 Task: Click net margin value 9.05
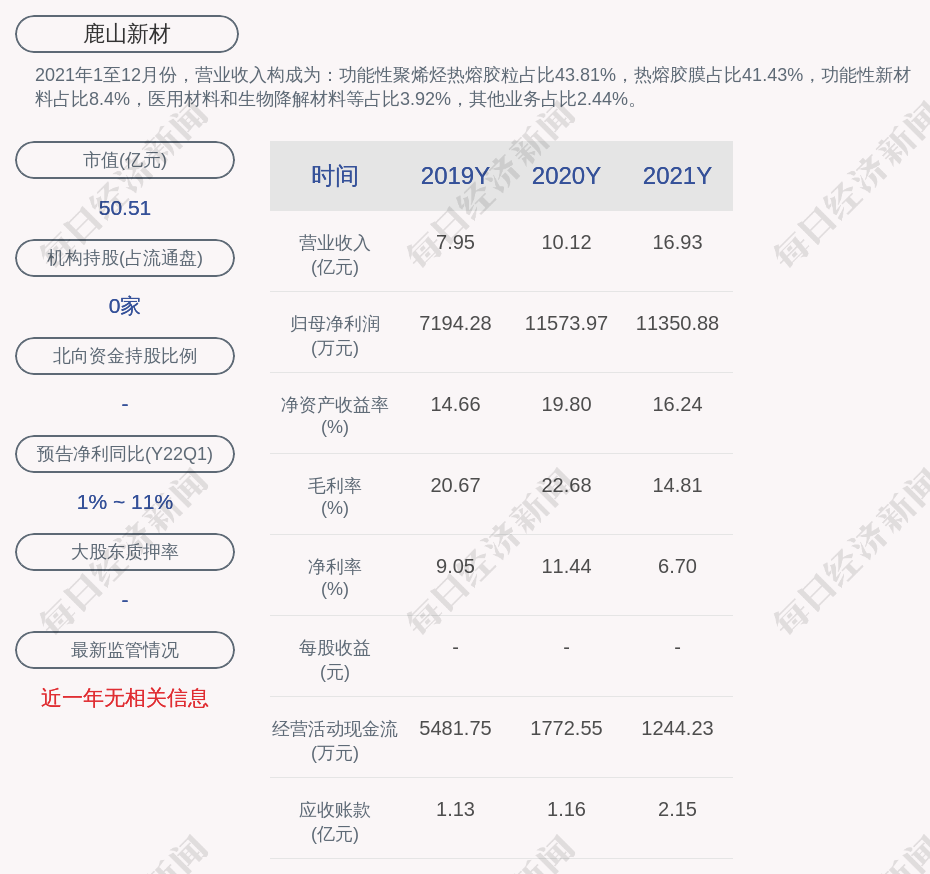pyautogui.click(x=455, y=566)
